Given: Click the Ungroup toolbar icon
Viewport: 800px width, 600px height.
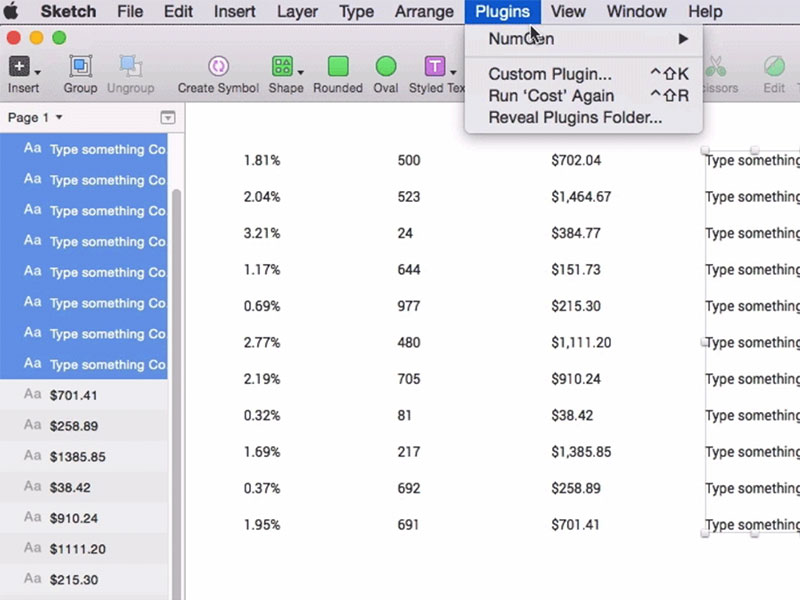Looking at the screenshot, I should point(131,66).
